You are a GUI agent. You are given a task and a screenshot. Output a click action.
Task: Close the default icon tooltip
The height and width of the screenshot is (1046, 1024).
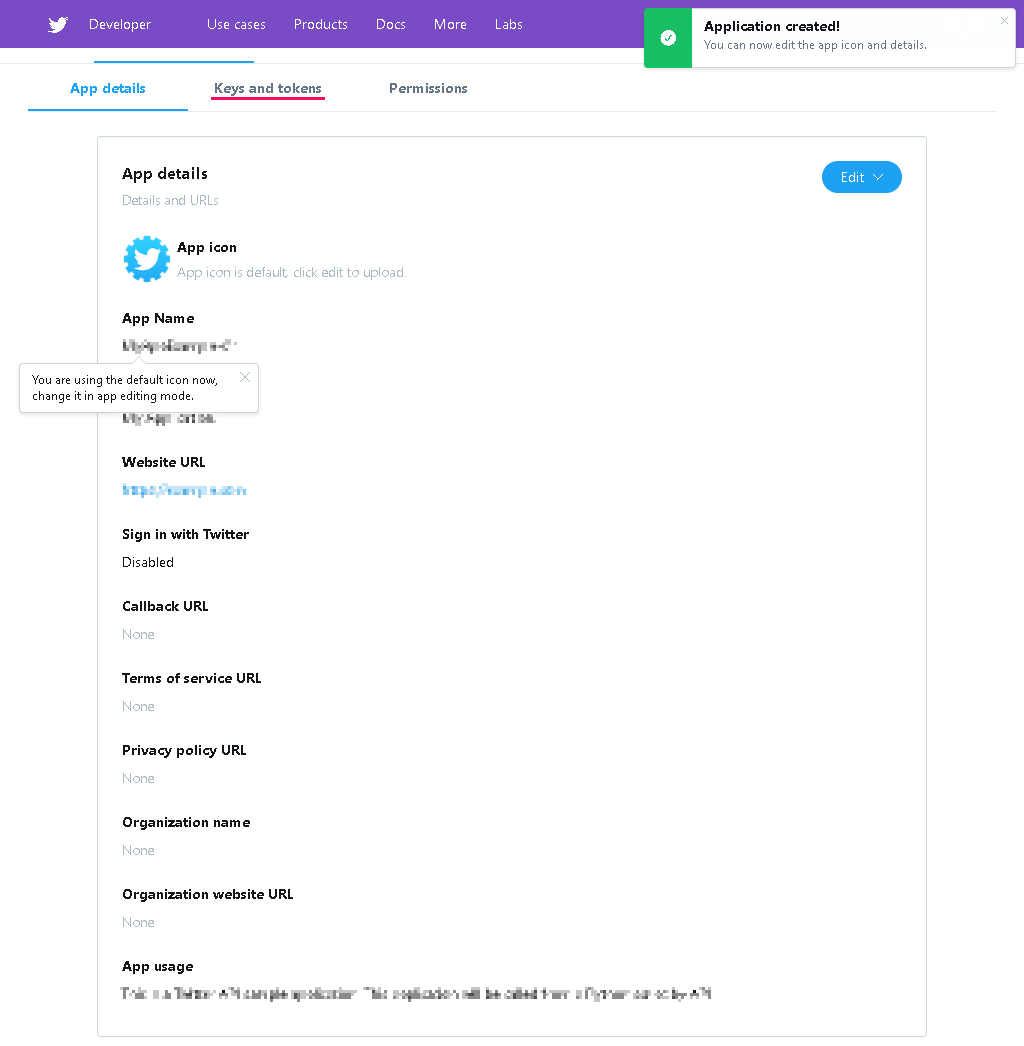point(245,378)
